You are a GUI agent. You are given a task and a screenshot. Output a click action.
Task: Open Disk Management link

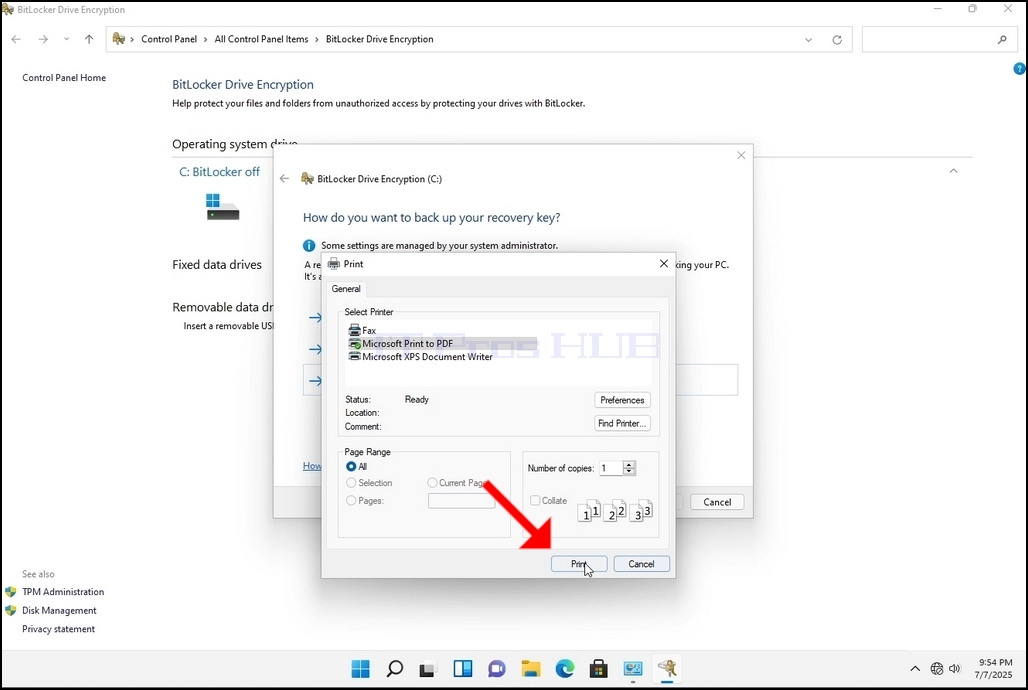(x=59, y=610)
